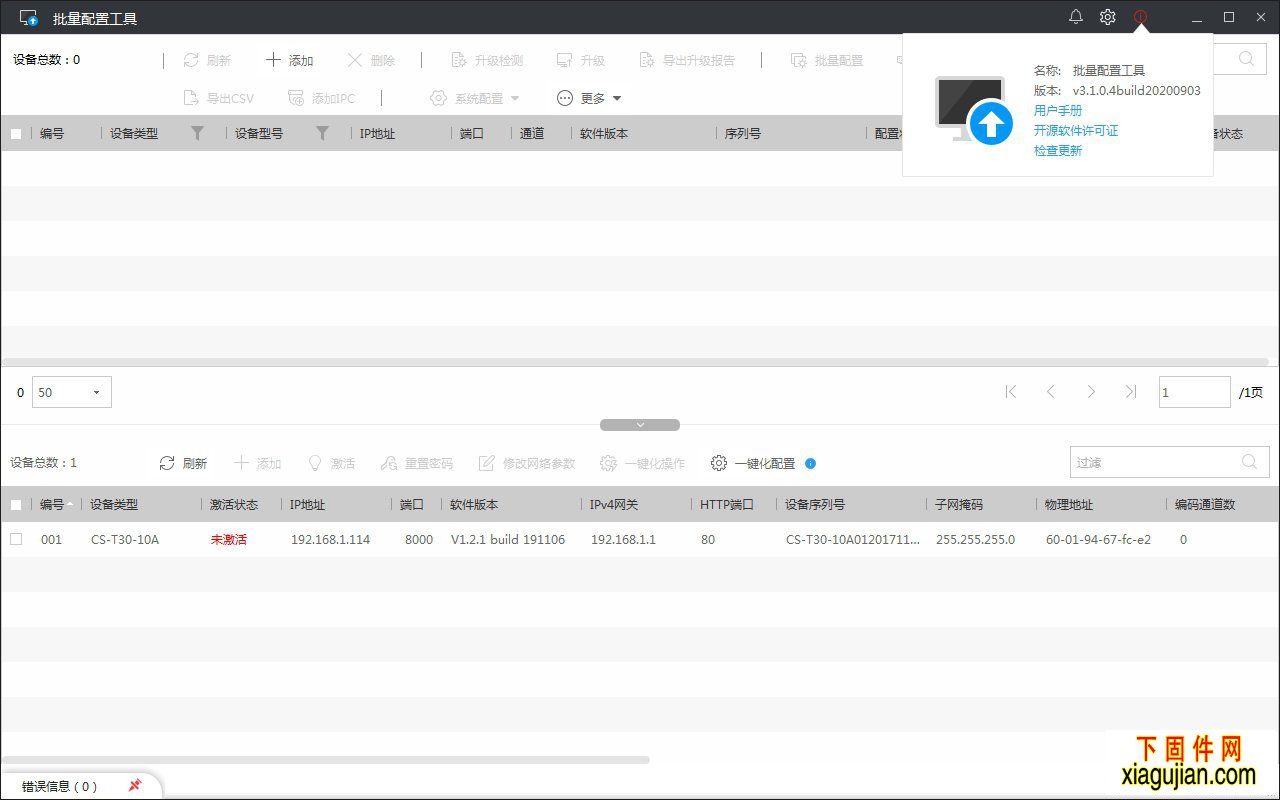Expand the 更多 more dropdown
Screen dimensions: 1280x800
tap(589, 98)
